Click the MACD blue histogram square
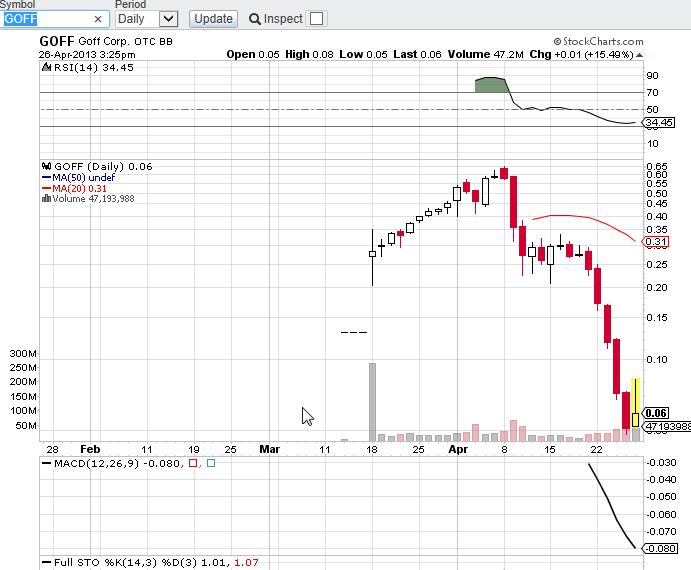Image resolution: width=691 pixels, height=570 pixels. 211,463
